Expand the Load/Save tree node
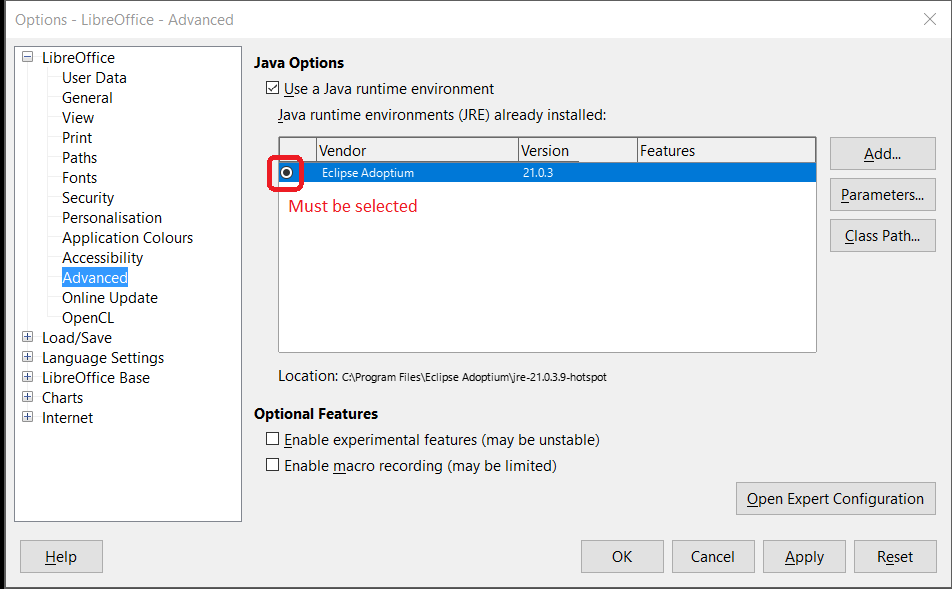952x589 pixels. coord(27,336)
